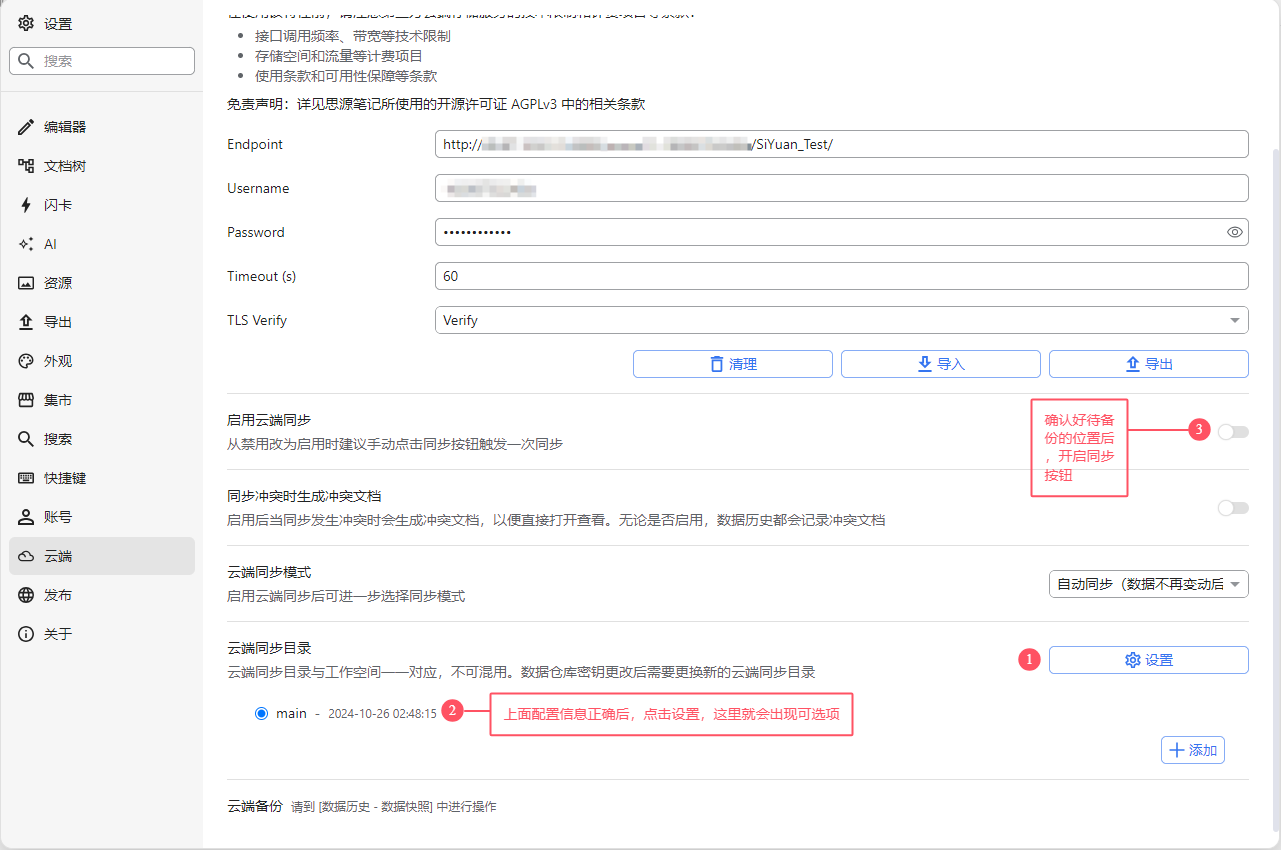Toggle 同步冲突时生成冲突文档 switch
Image resolution: width=1281 pixels, height=850 pixels.
[x=1233, y=508]
